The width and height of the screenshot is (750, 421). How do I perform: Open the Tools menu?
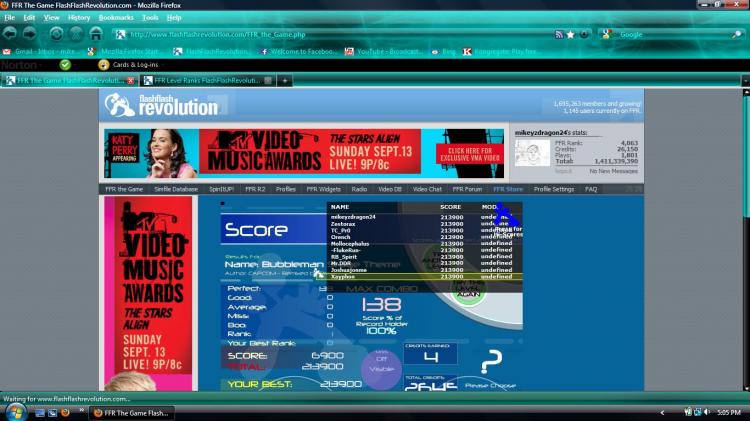(x=150, y=18)
